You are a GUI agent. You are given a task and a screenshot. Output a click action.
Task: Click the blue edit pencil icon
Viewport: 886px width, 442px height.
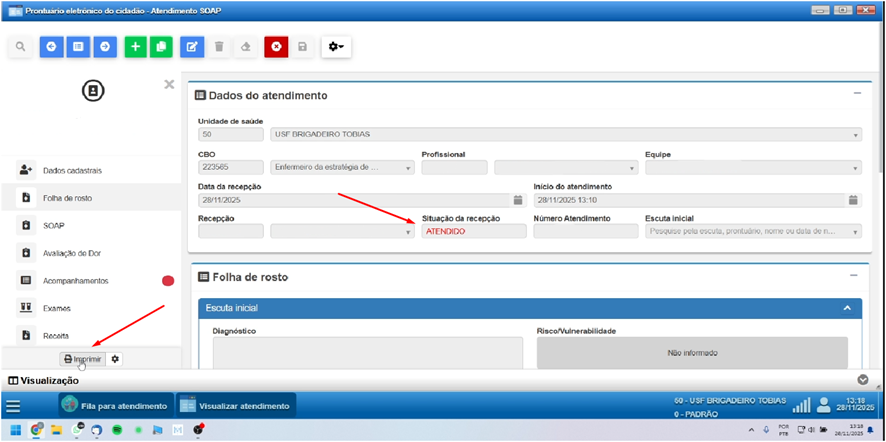click(193, 47)
